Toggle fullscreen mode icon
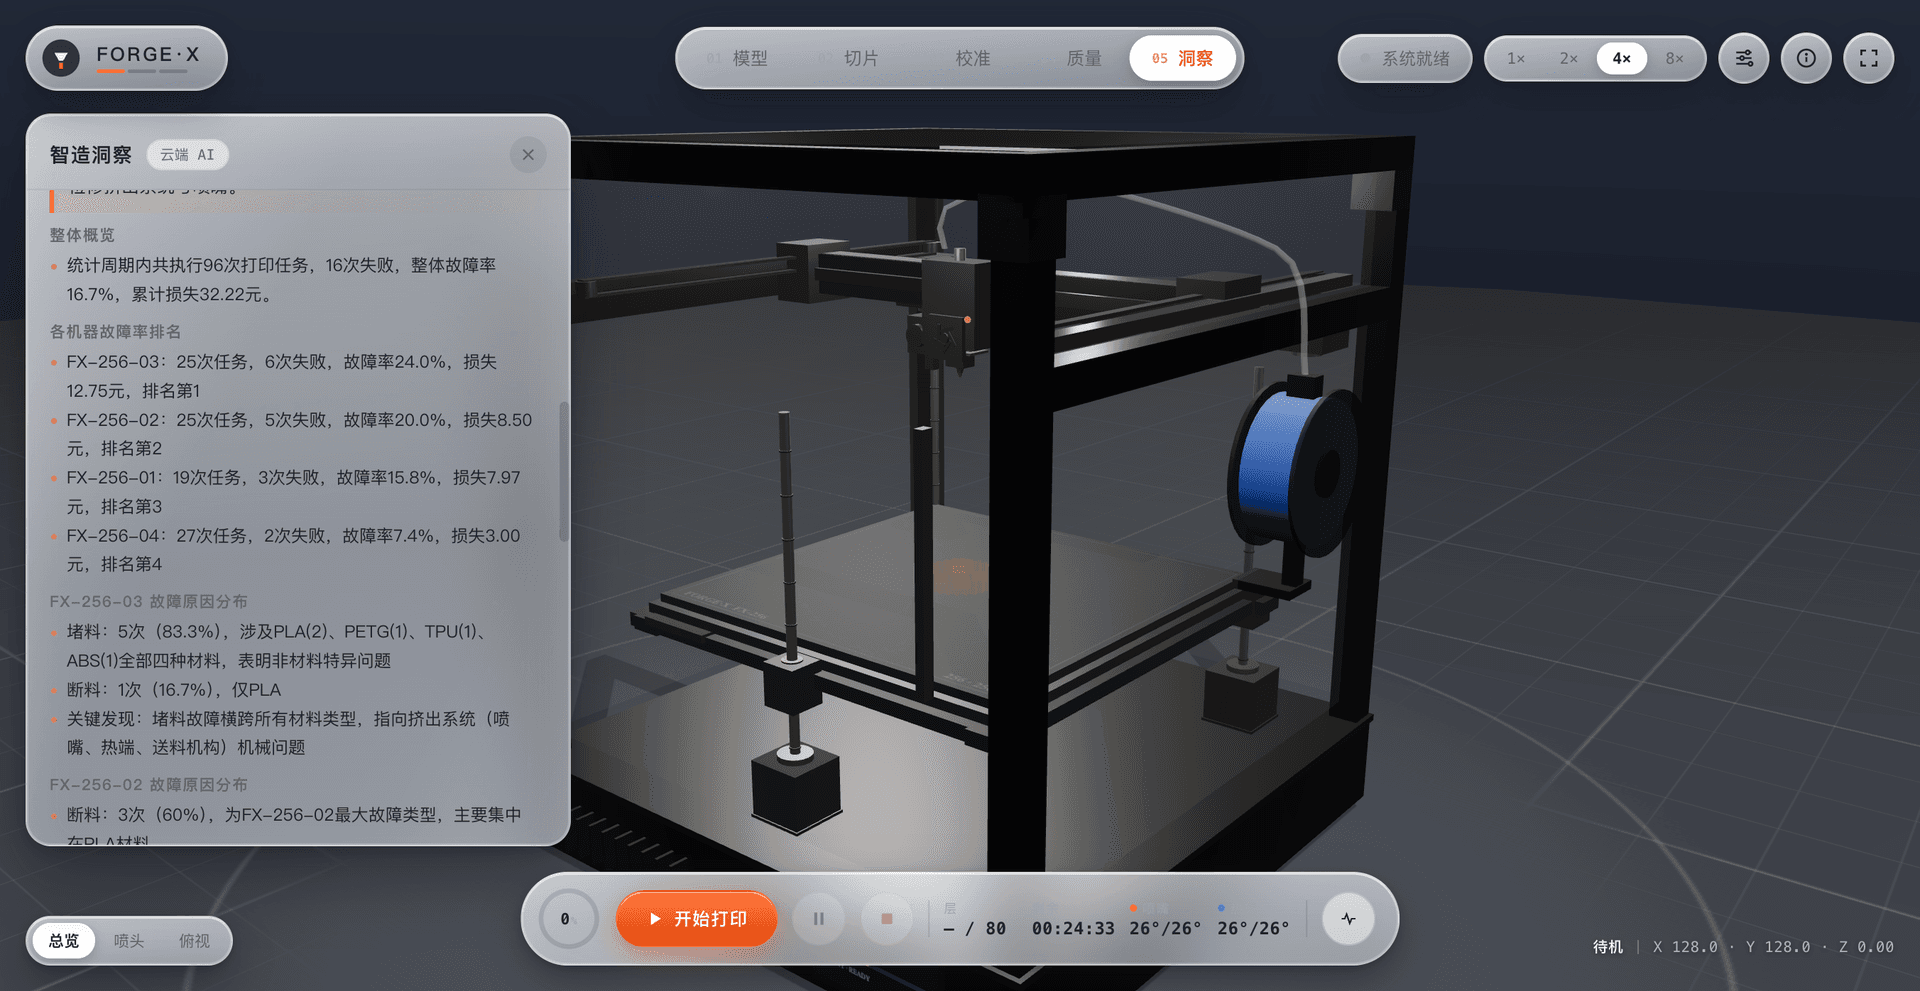 1869,58
